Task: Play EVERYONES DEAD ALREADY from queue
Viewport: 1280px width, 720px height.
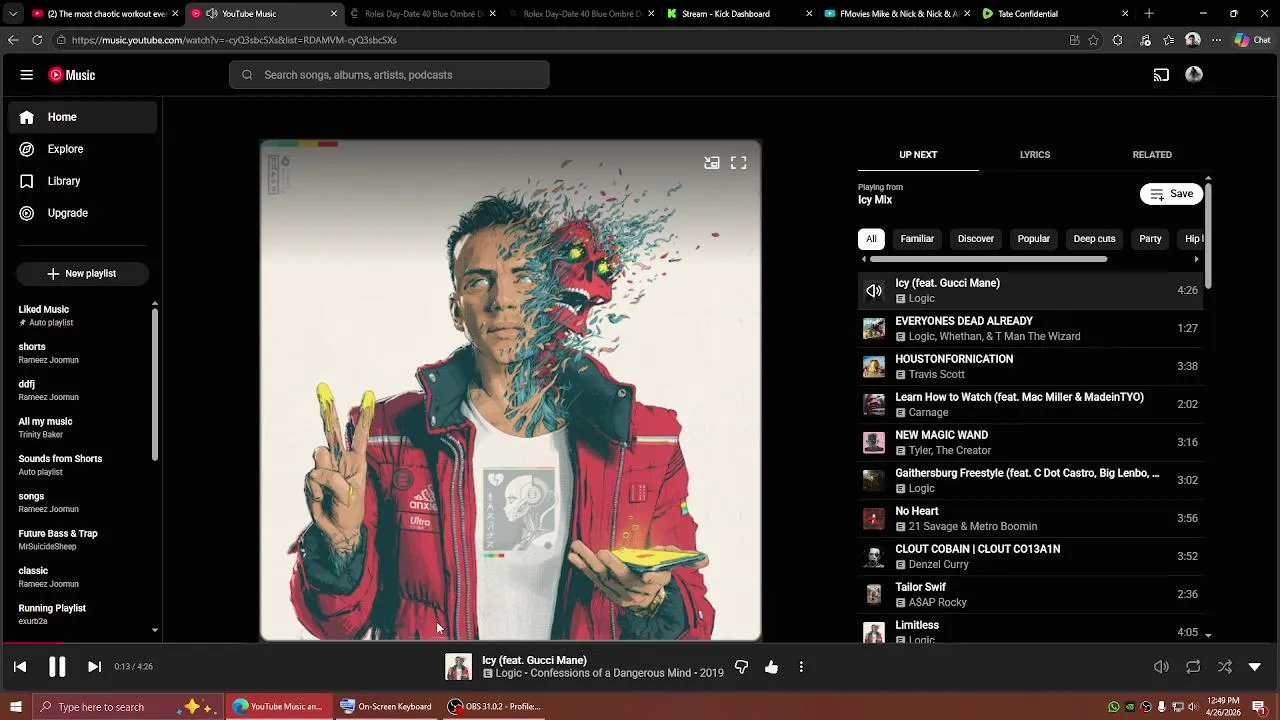Action: pyautogui.click(x=1030, y=328)
